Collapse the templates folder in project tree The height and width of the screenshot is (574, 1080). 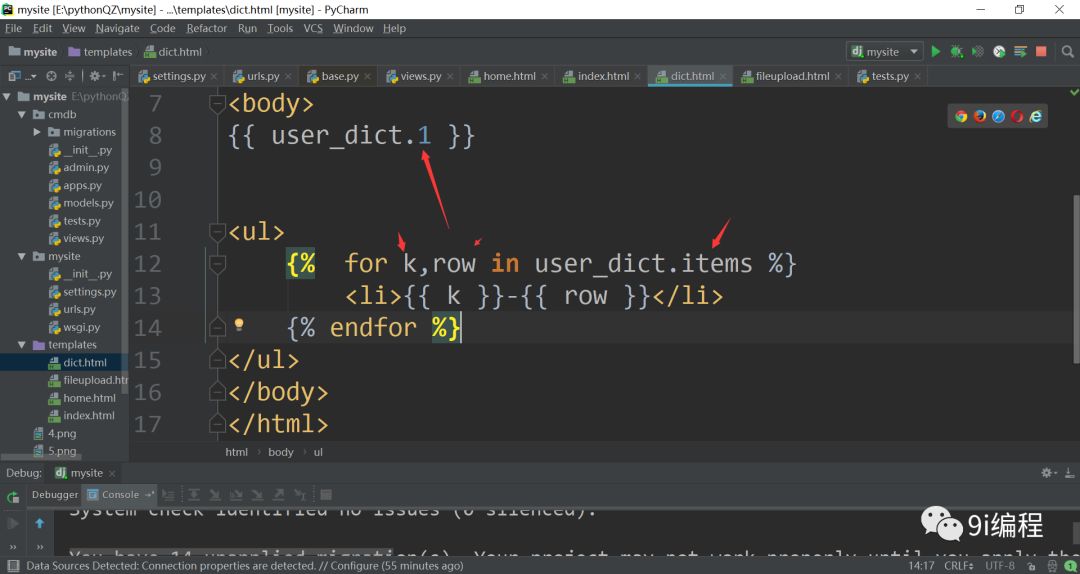(x=22, y=345)
